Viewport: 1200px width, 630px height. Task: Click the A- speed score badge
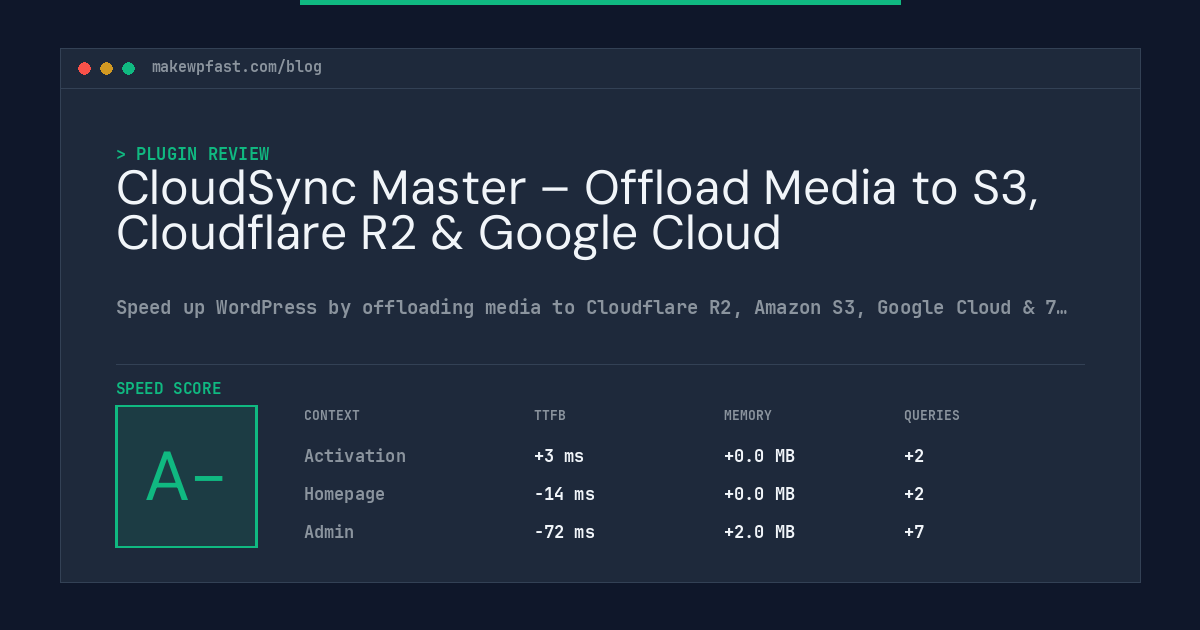pos(186,476)
